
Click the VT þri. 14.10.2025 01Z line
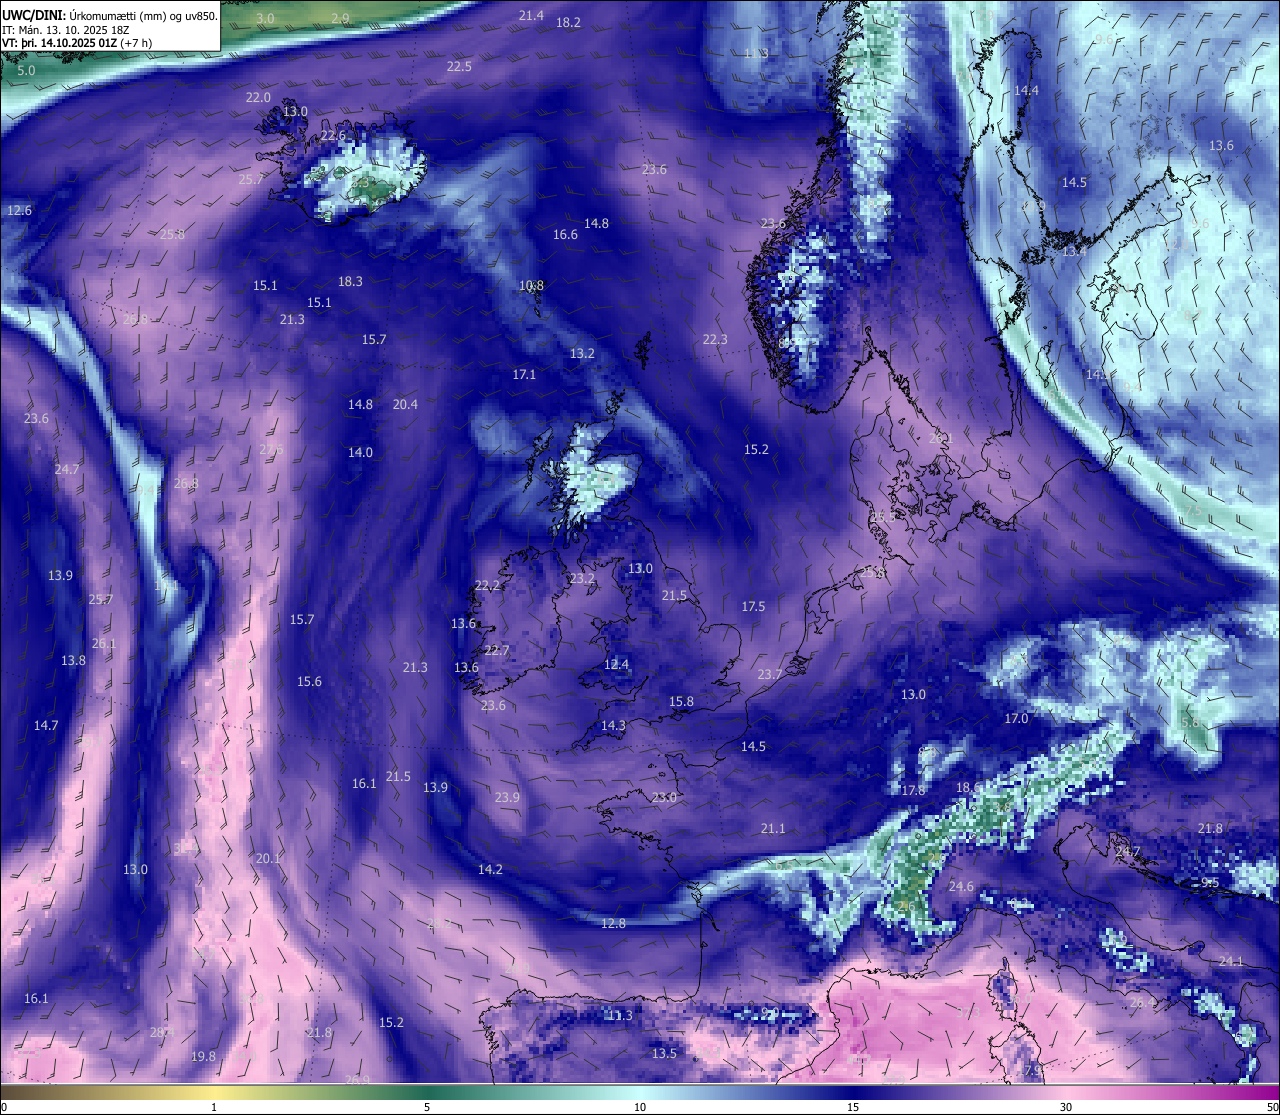(77, 43)
